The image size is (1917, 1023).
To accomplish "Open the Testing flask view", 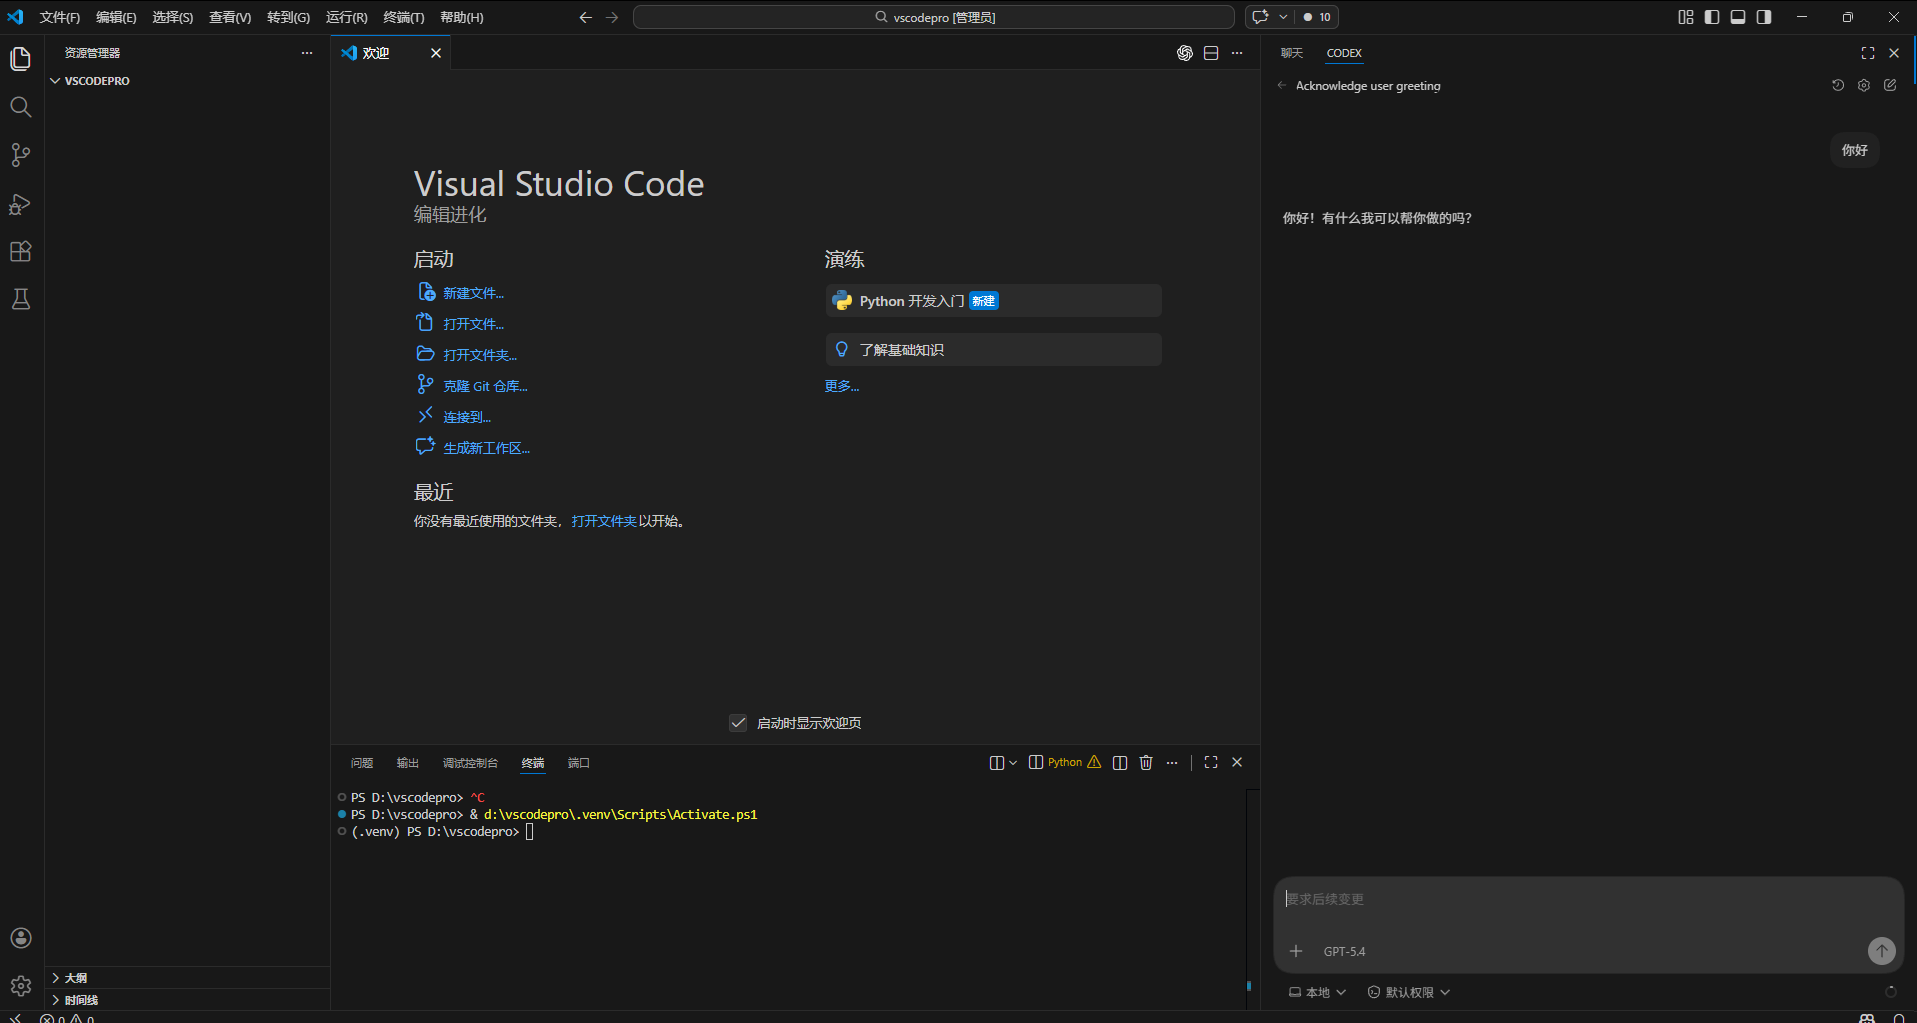I will pos(21,299).
